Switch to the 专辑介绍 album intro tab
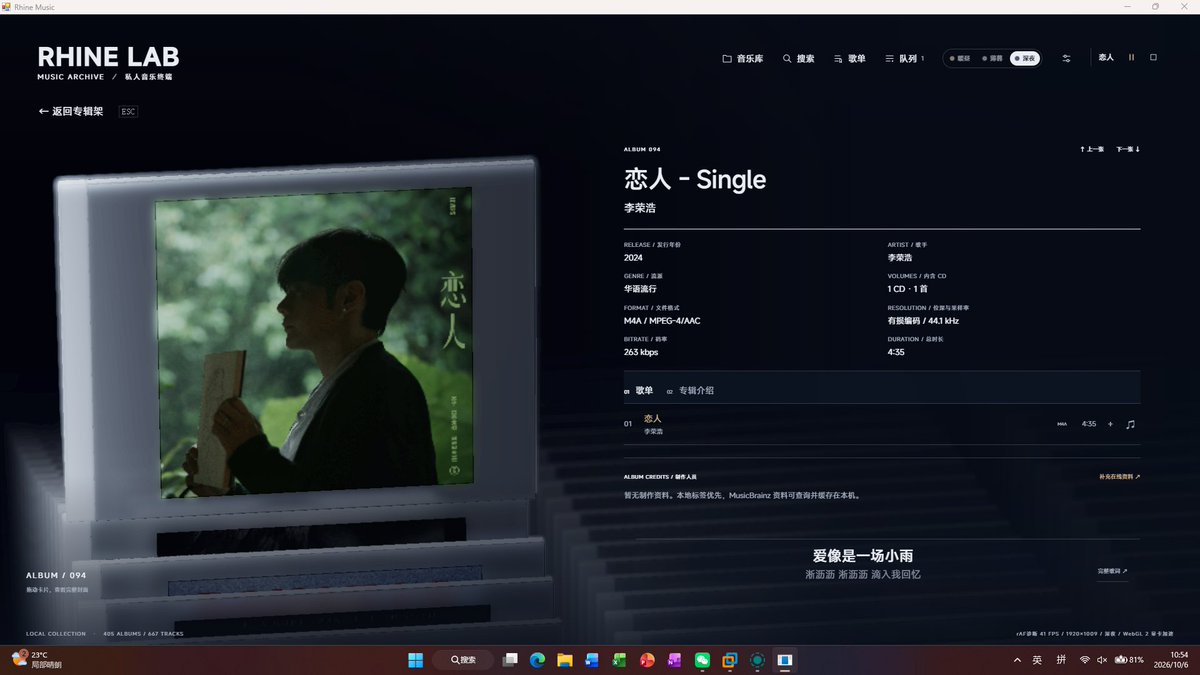The image size is (1200, 675). pos(690,391)
